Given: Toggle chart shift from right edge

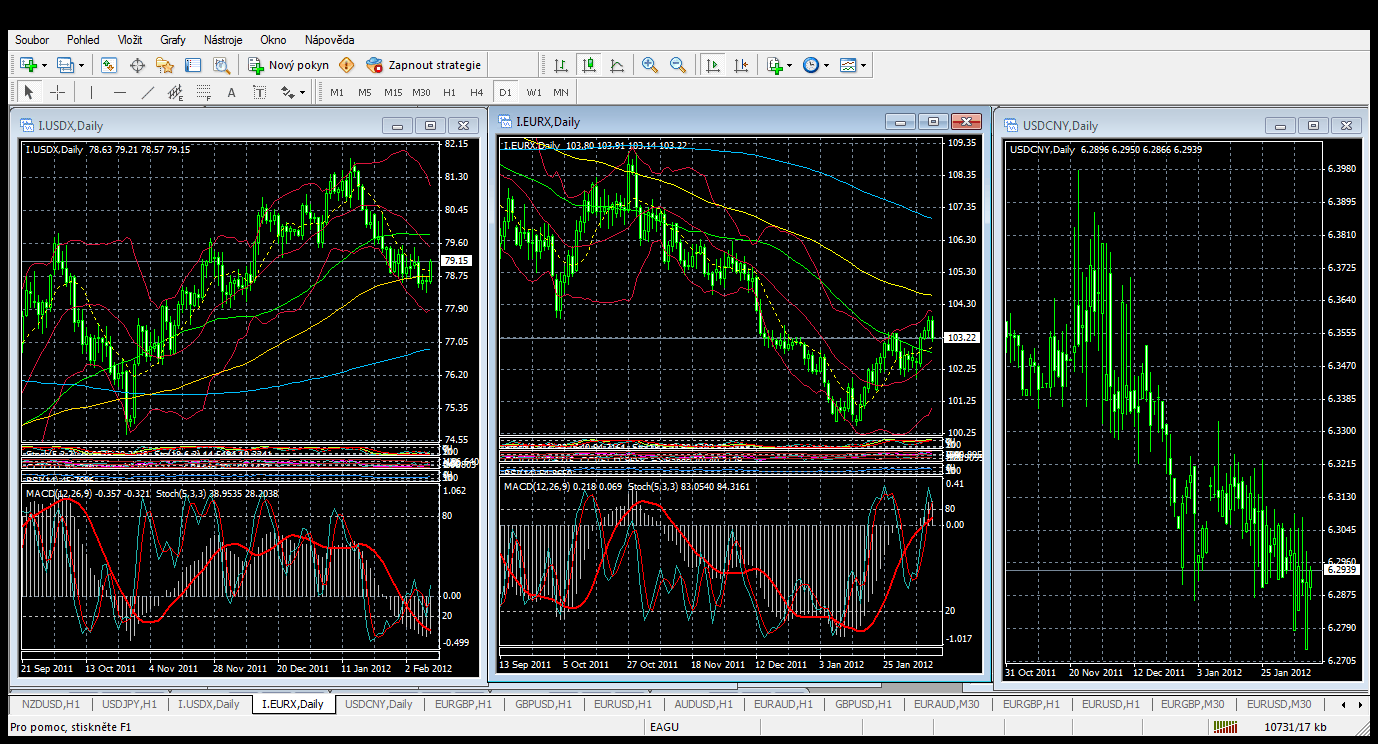Looking at the screenshot, I should coord(741,65).
